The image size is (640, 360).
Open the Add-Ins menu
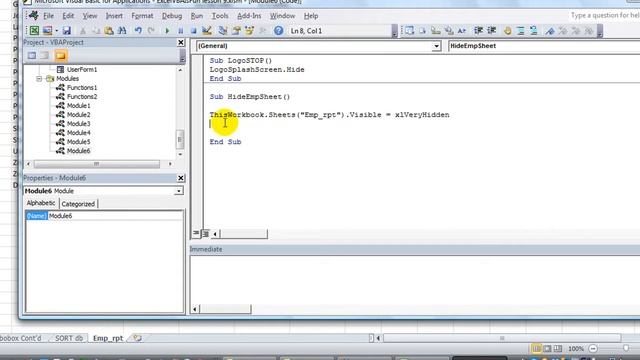249,16
